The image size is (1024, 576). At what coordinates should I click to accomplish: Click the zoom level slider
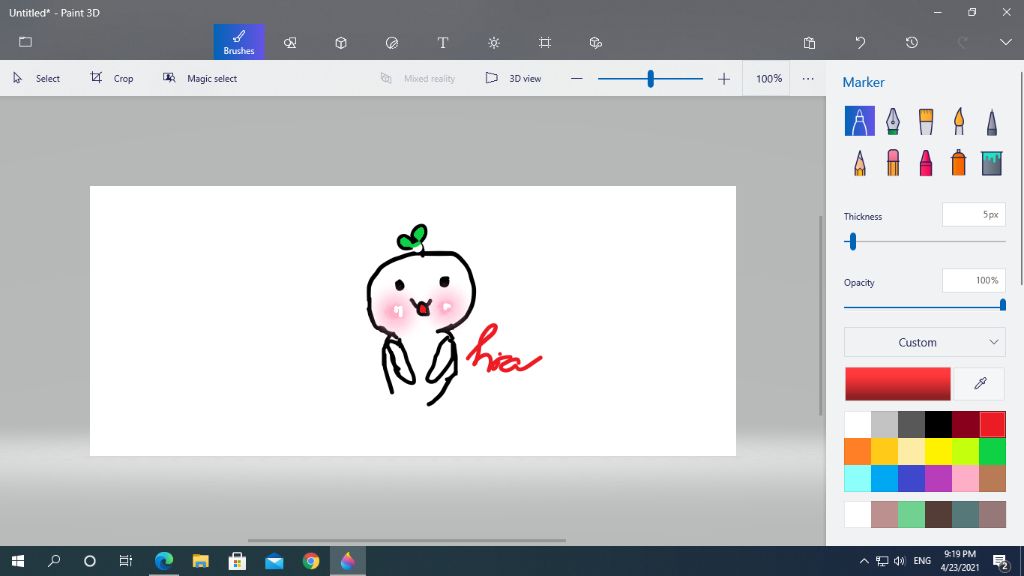pyautogui.click(x=650, y=78)
